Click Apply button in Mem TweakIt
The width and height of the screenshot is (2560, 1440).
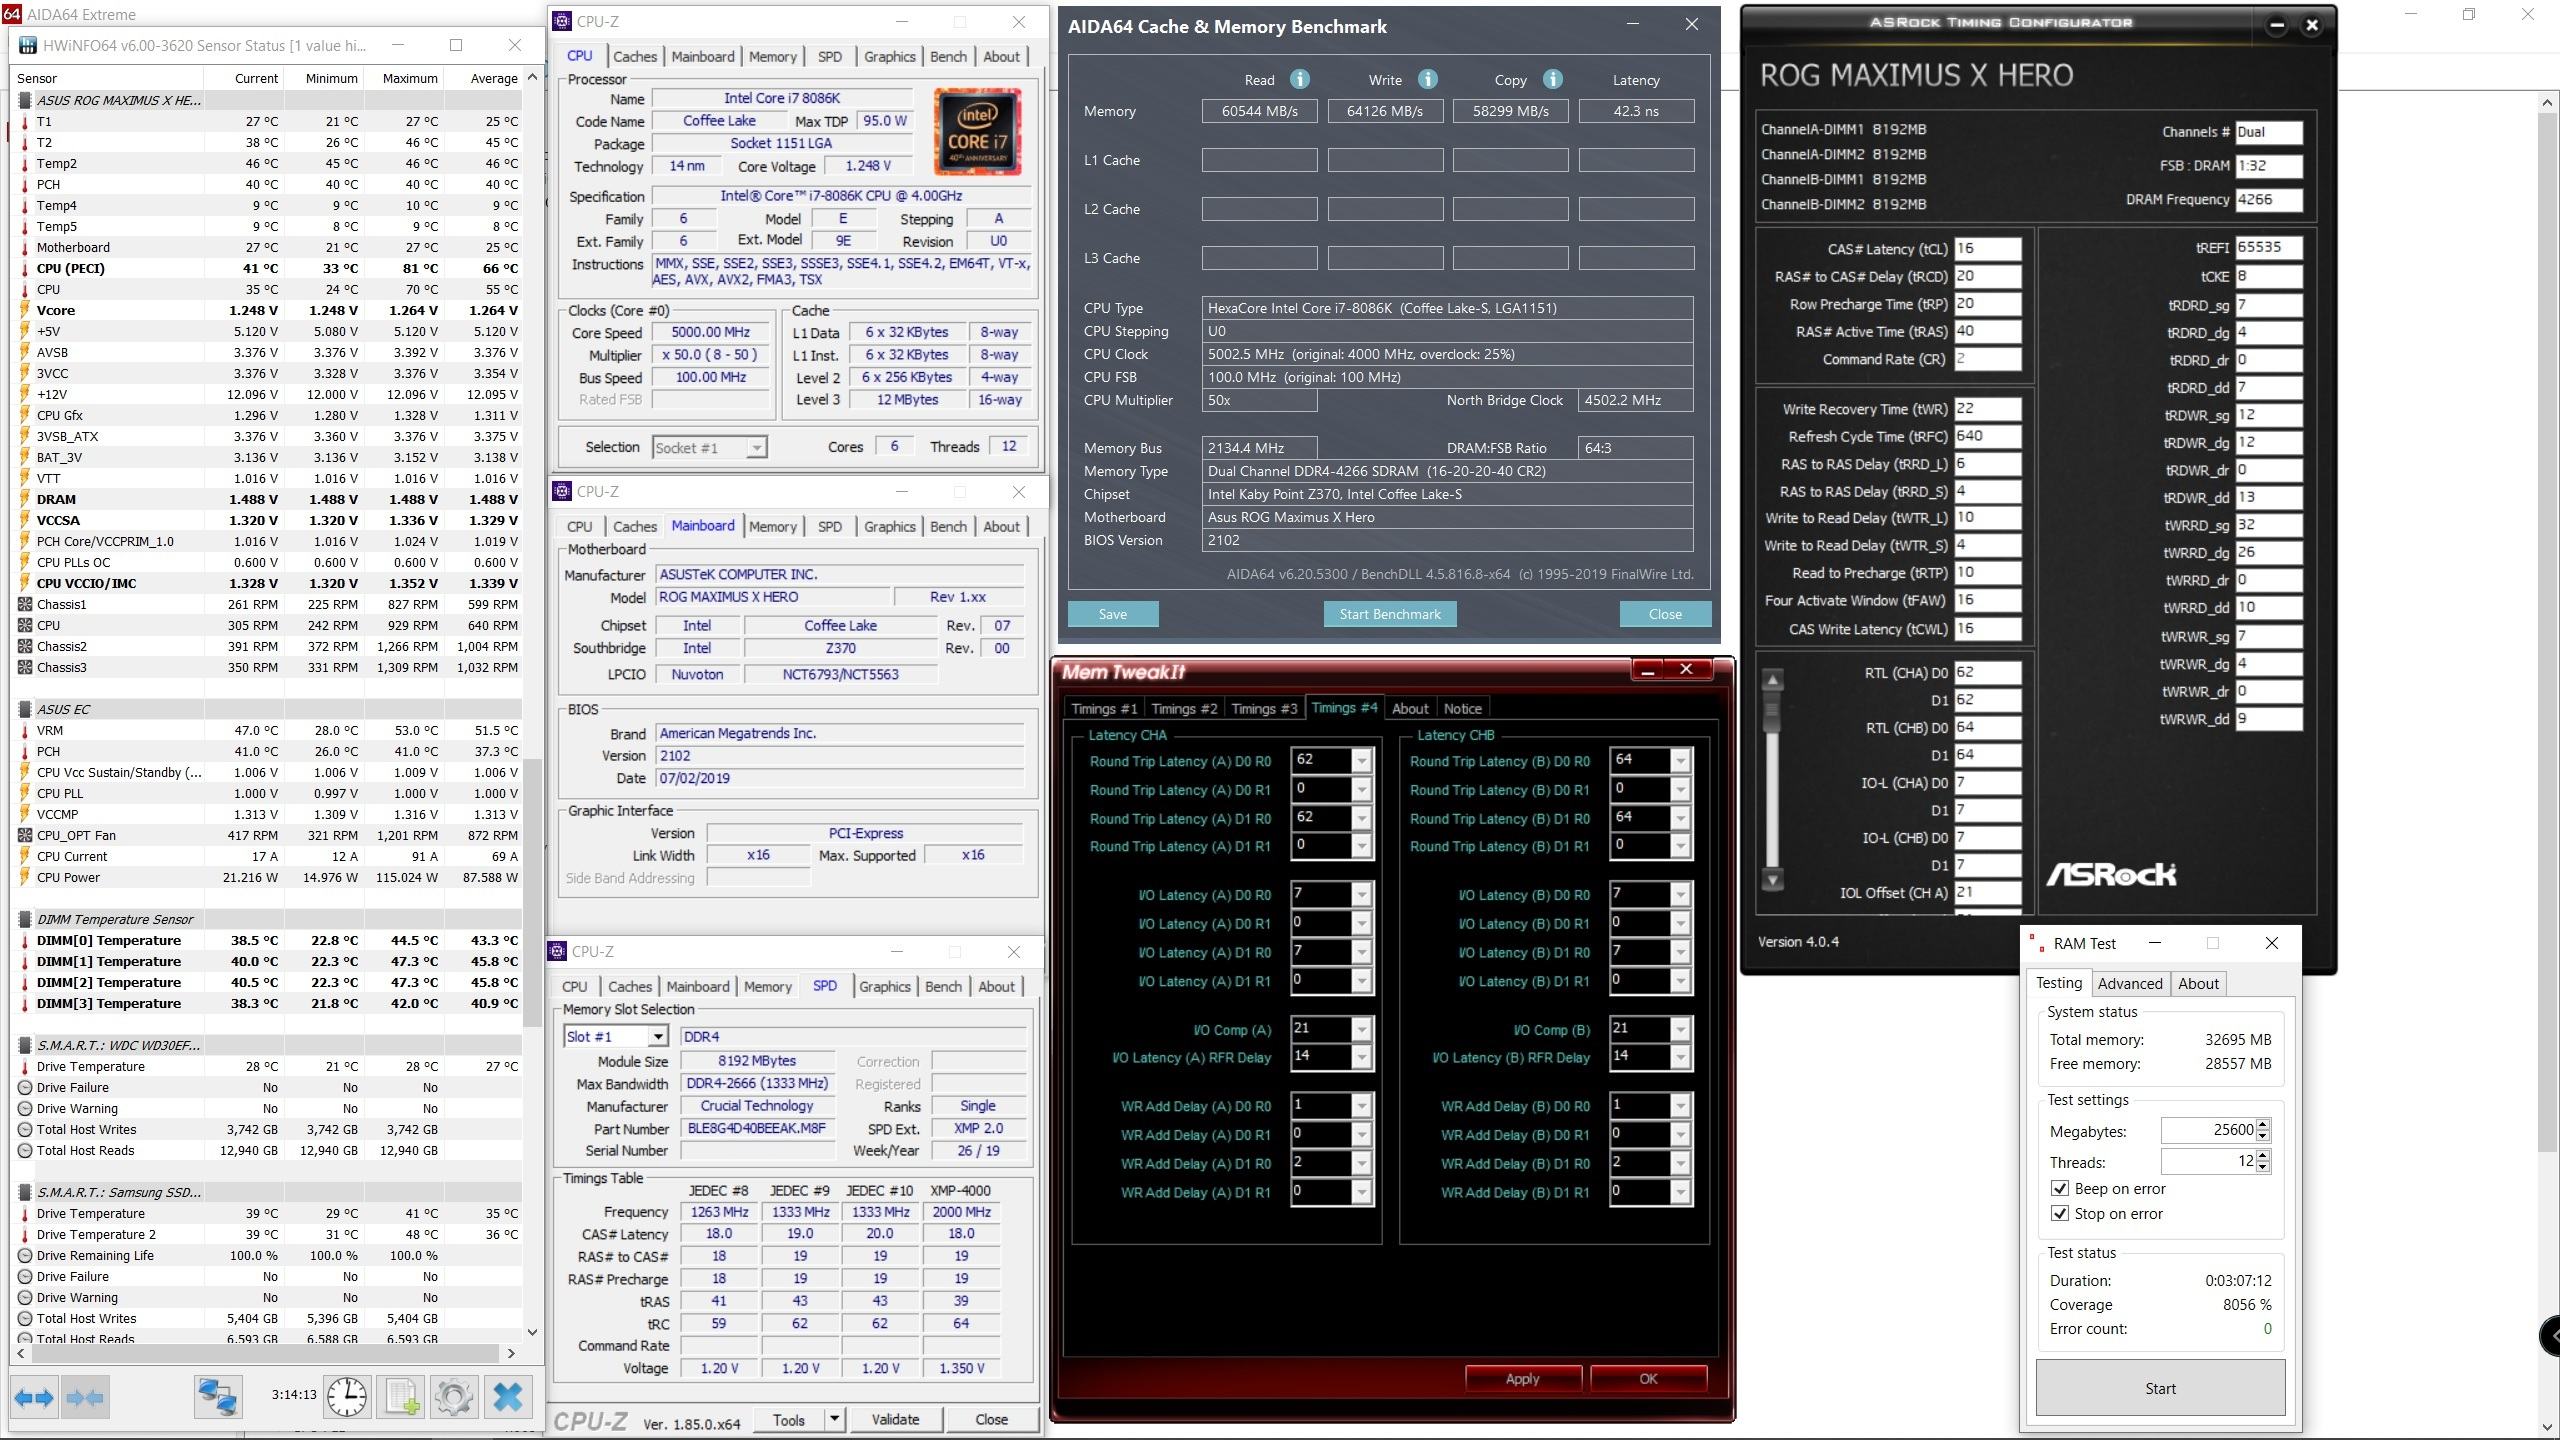pos(1523,1378)
